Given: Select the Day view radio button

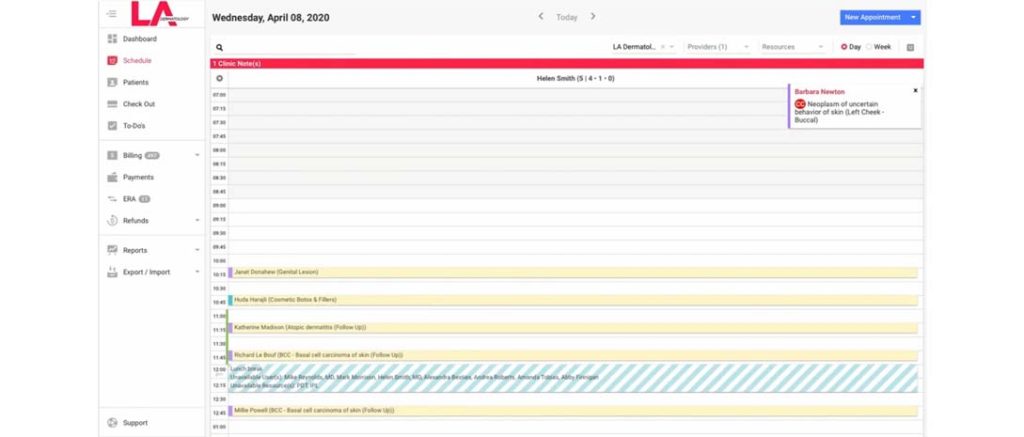Looking at the screenshot, I should click(x=844, y=47).
